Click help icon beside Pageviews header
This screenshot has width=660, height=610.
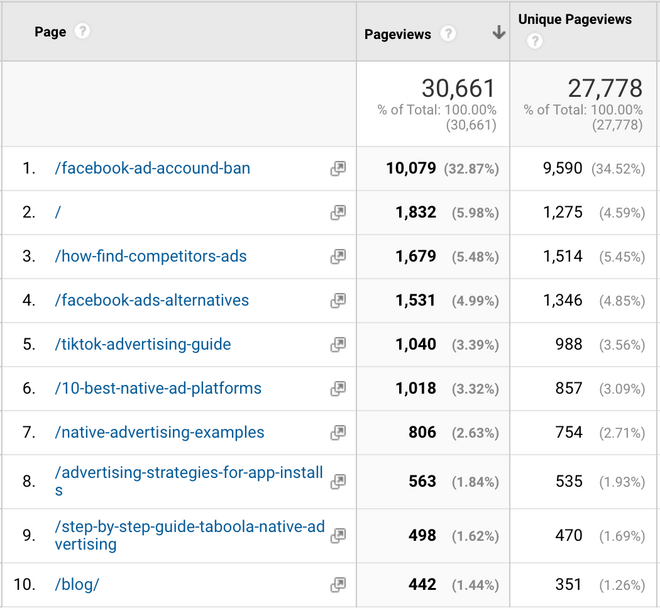click(449, 34)
